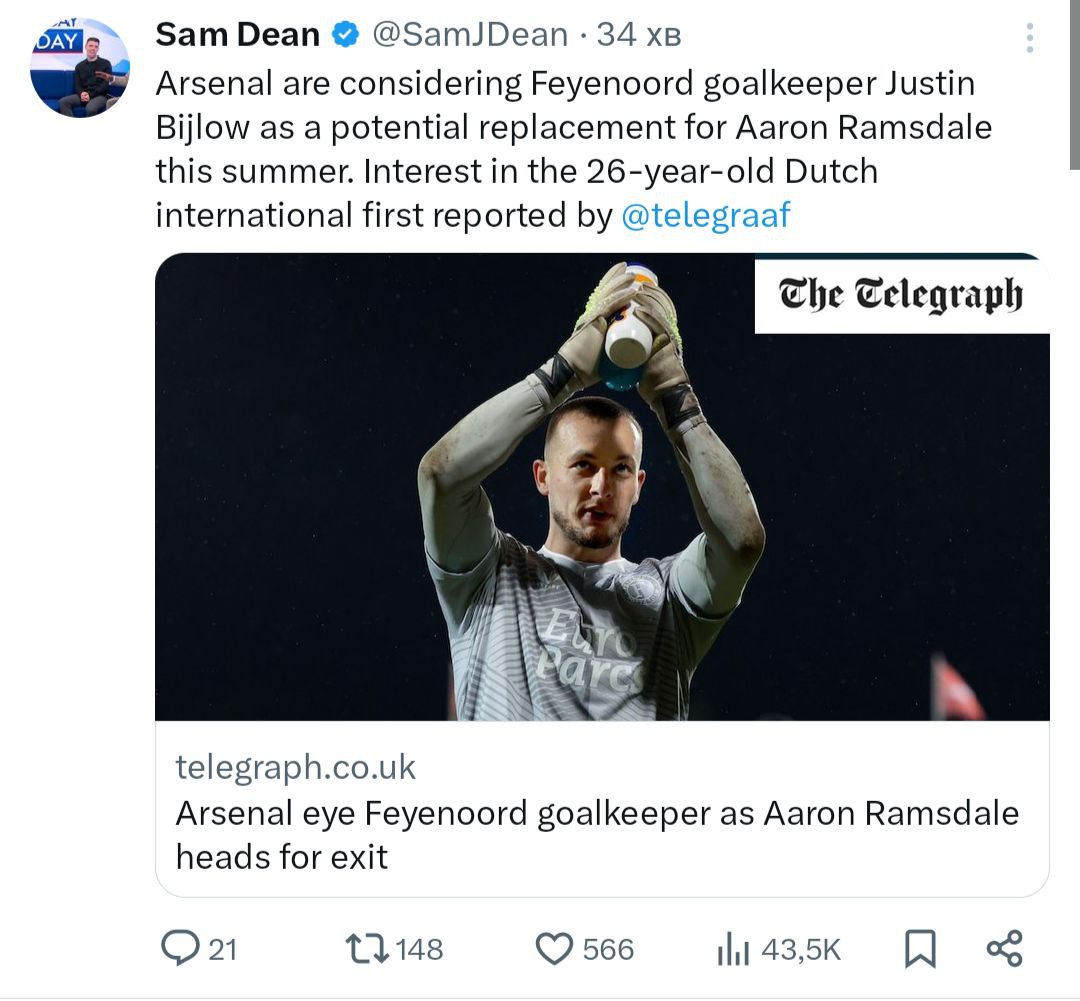Open the @SamJDean handle link
Image resolution: width=1080 pixels, height=1001 pixels.
[x=469, y=36]
